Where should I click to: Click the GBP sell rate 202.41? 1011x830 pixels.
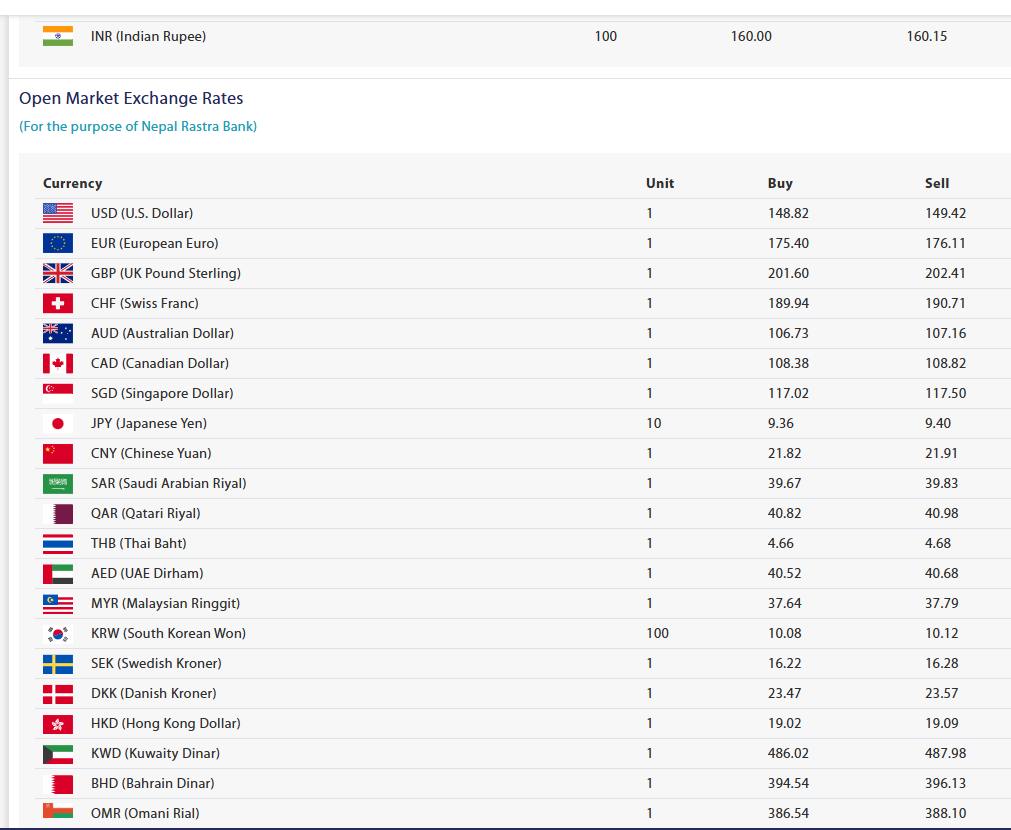945,273
